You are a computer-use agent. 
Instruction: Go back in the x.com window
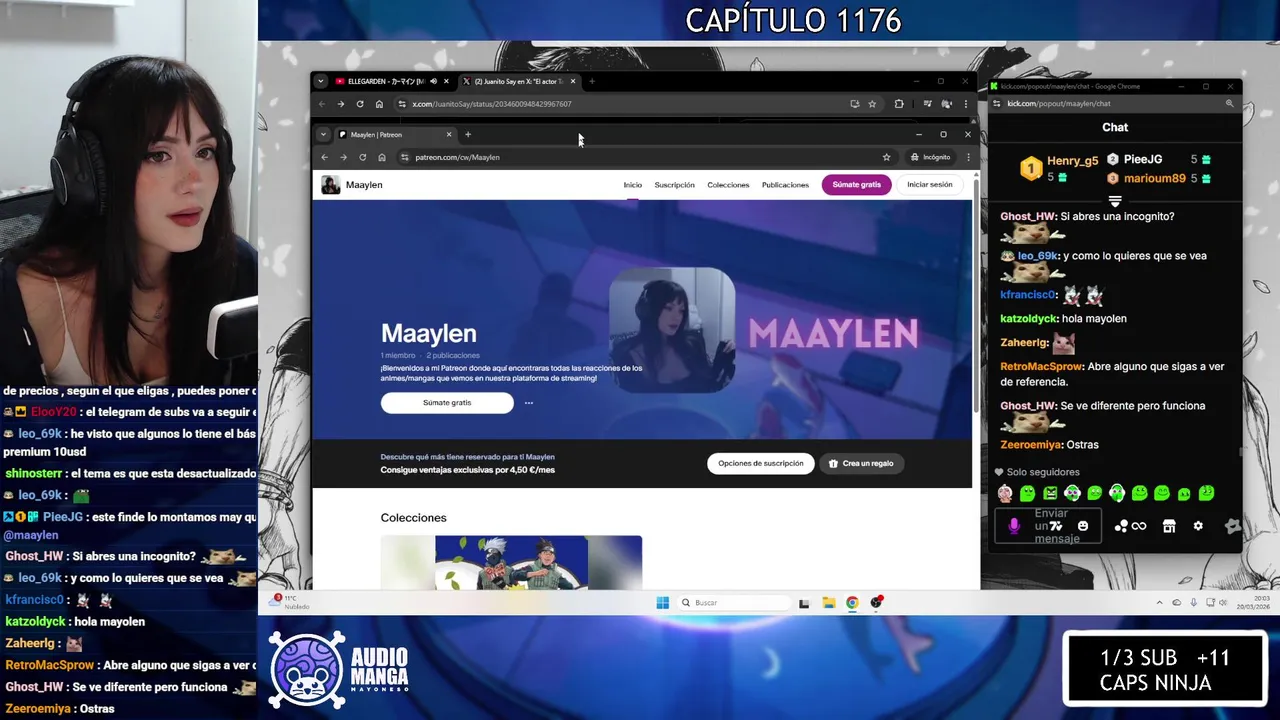pyautogui.click(x=322, y=104)
